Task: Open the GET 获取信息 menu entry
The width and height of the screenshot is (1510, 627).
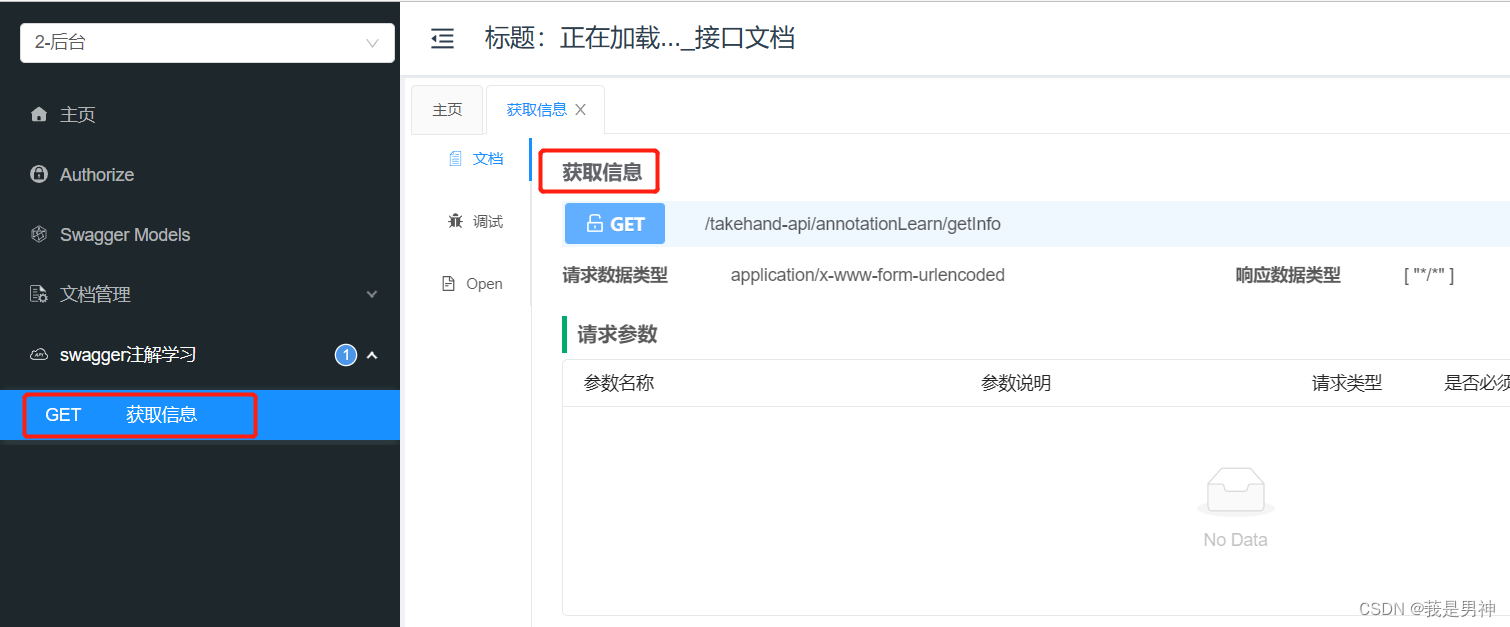Action: [x=139, y=414]
